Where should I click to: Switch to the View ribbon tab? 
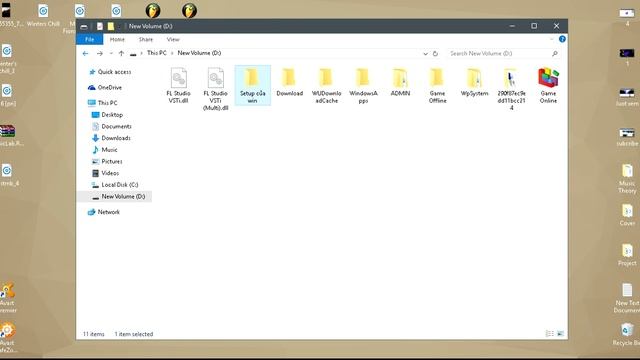click(173, 39)
